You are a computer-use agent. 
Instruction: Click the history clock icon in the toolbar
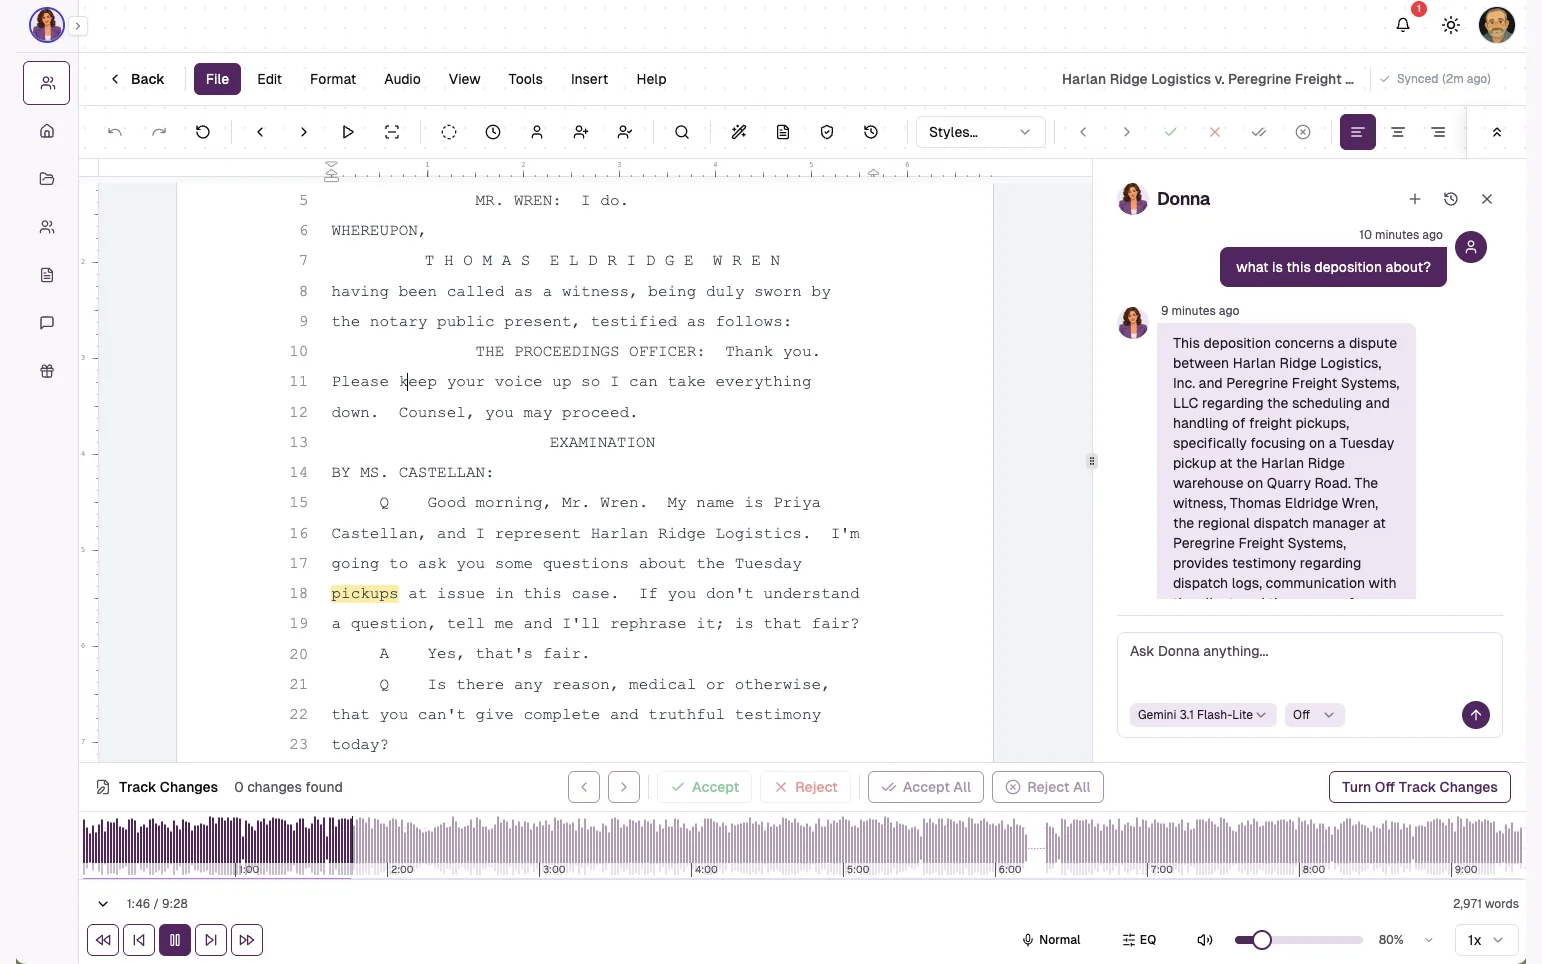(x=871, y=132)
